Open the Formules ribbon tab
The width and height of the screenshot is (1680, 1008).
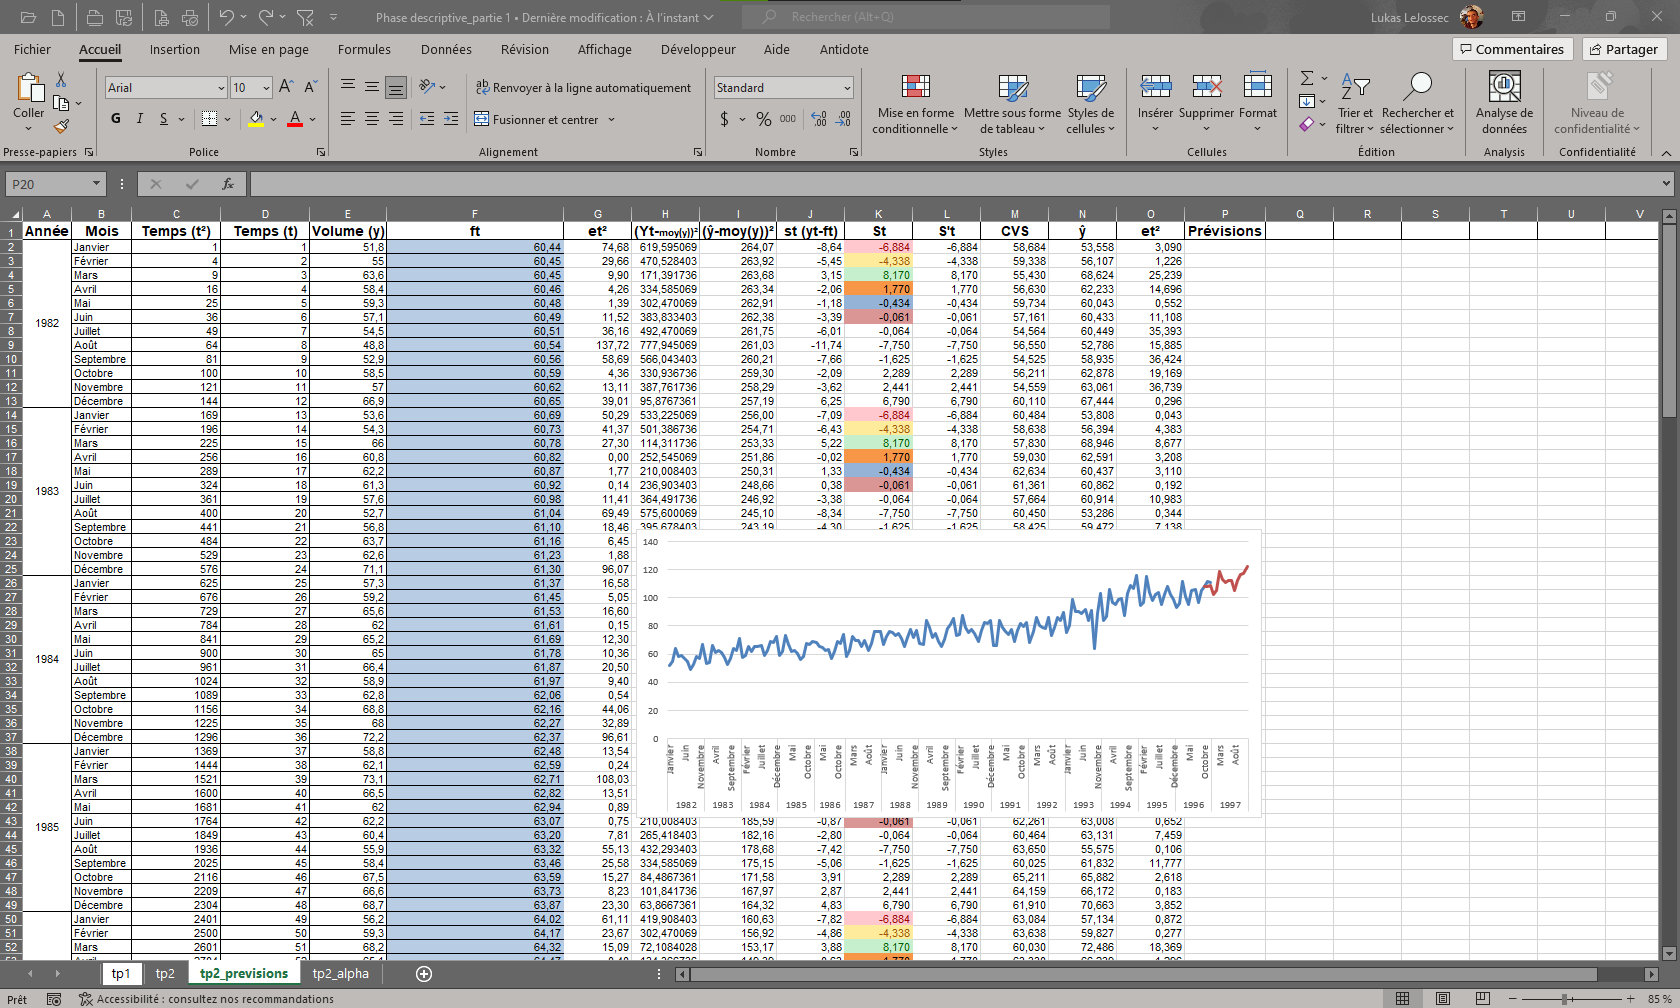click(364, 50)
